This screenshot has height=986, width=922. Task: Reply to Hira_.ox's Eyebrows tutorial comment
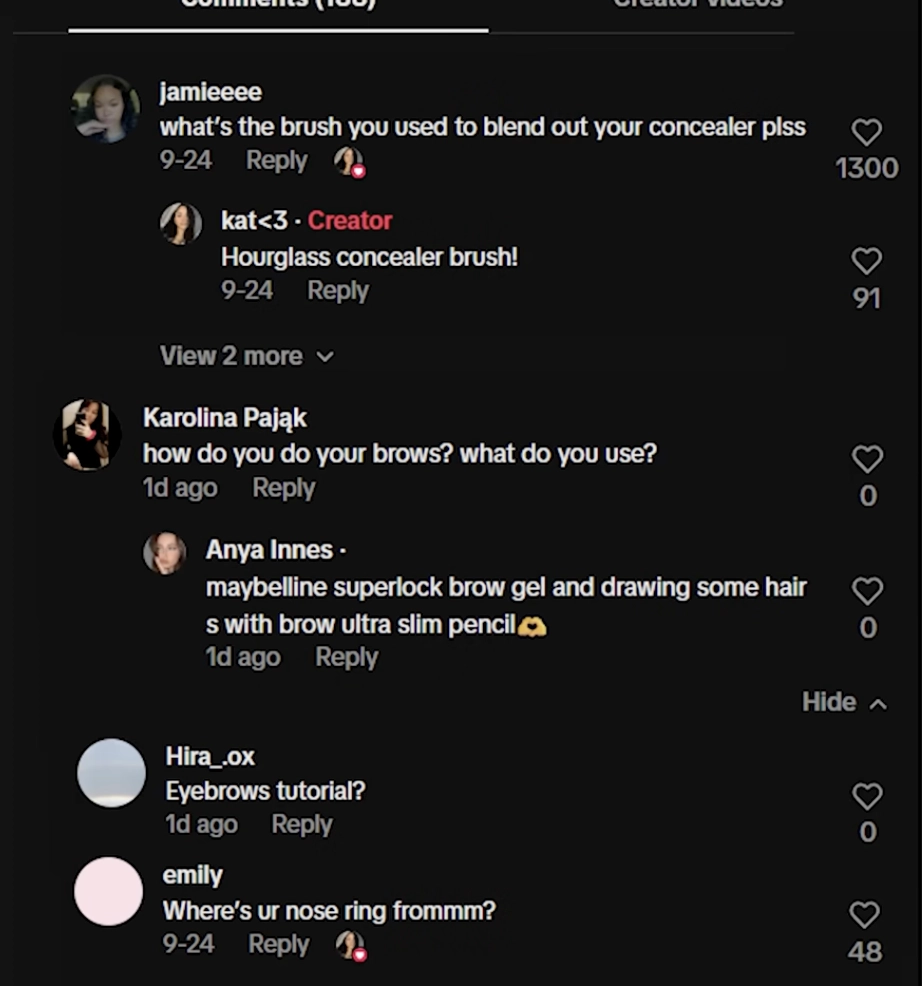coord(302,824)
